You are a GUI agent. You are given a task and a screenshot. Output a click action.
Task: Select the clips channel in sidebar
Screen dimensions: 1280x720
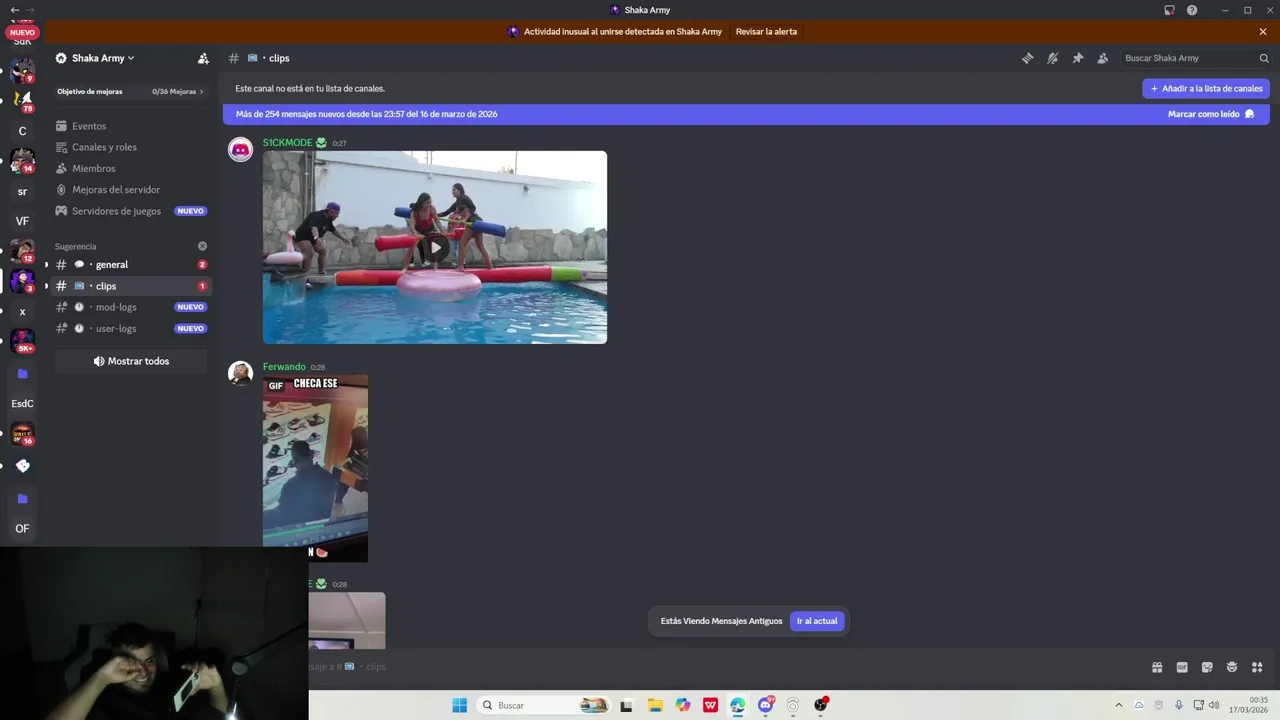pos(130,286)
